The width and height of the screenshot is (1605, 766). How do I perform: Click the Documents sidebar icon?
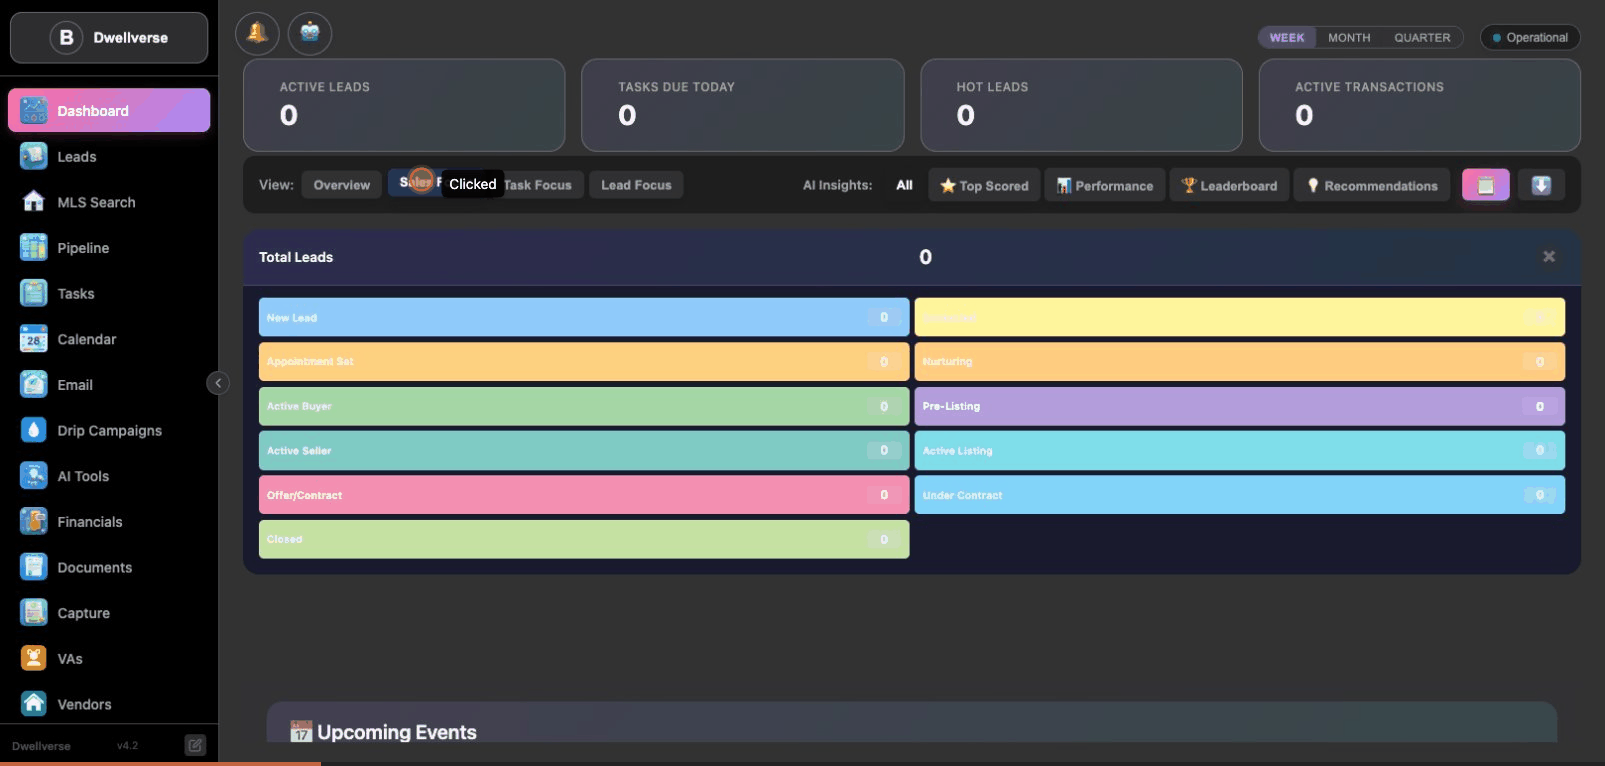34,568
